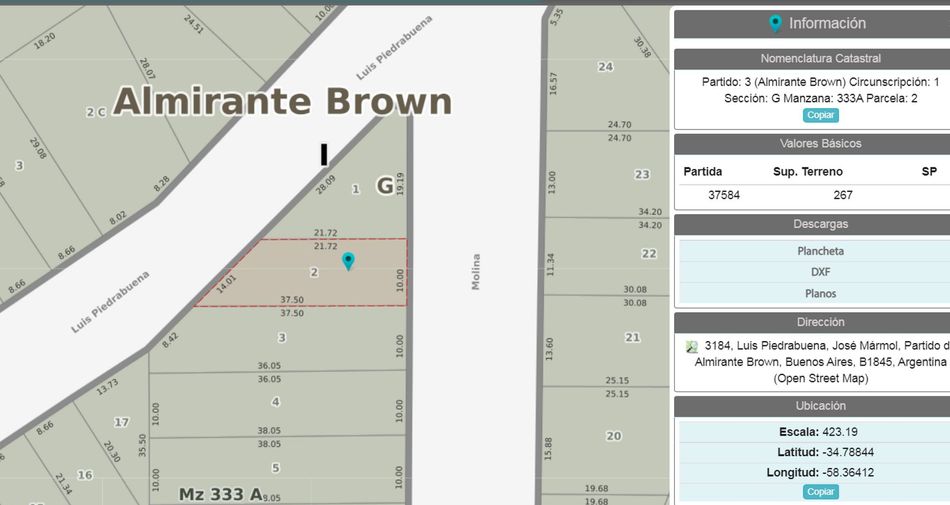Copy the Nomenclatura Catastral text
Image resolution: width=950 pixels, height=505 pixels.
(820, 115)
